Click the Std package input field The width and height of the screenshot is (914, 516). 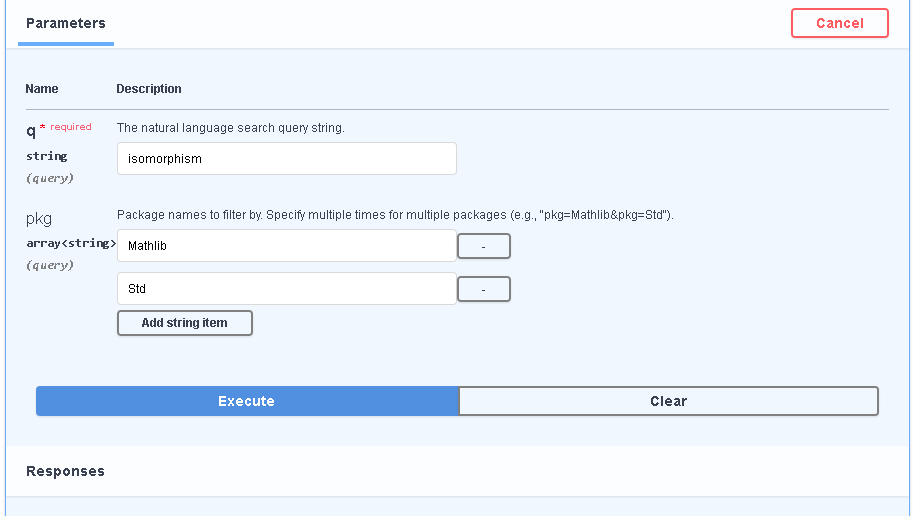pyautogui.click(x=286, y=289)
